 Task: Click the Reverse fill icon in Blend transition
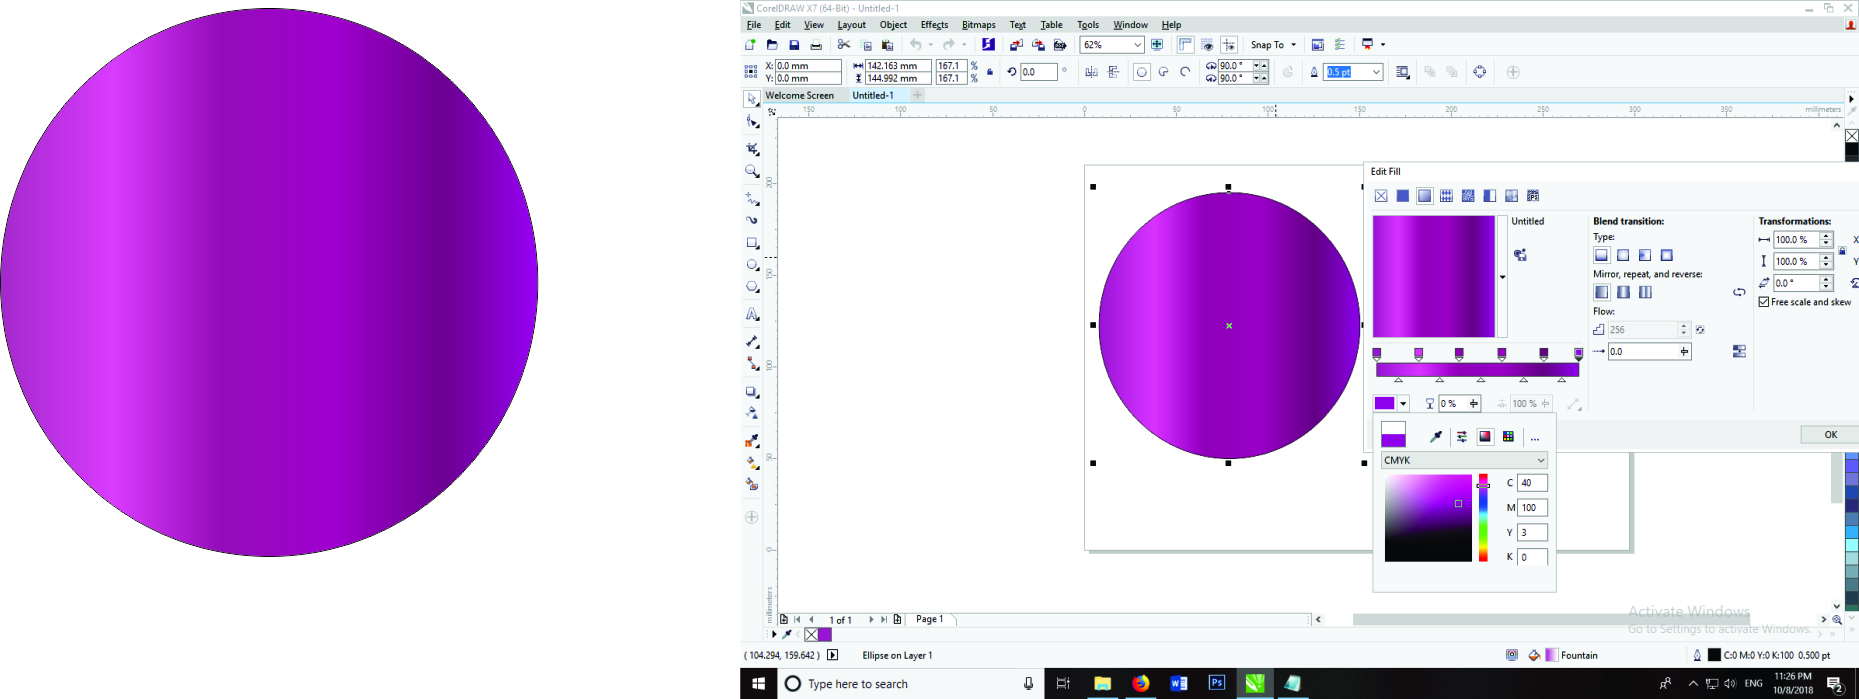tap(1739, 292)
